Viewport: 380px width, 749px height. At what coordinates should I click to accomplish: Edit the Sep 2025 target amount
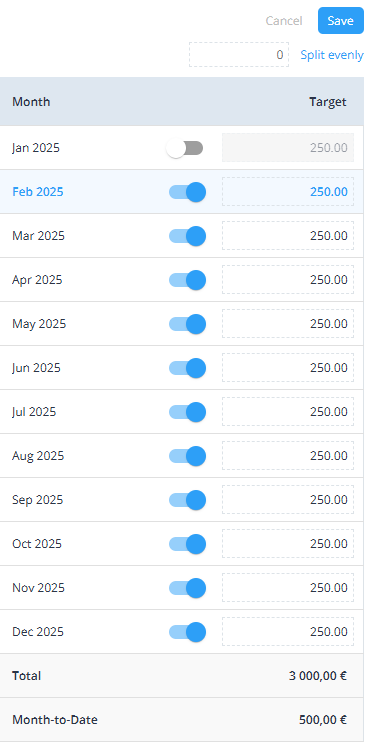tap(288, 499)
